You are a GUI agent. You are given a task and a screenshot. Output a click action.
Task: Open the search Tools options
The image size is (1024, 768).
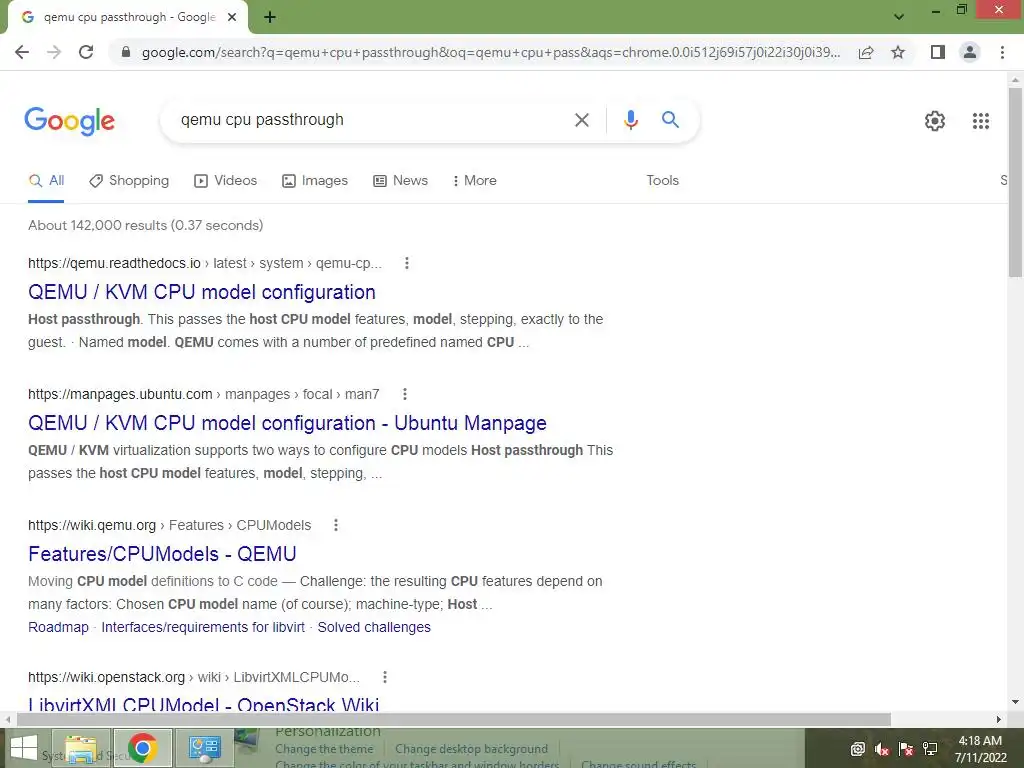[x=662, y=181]
